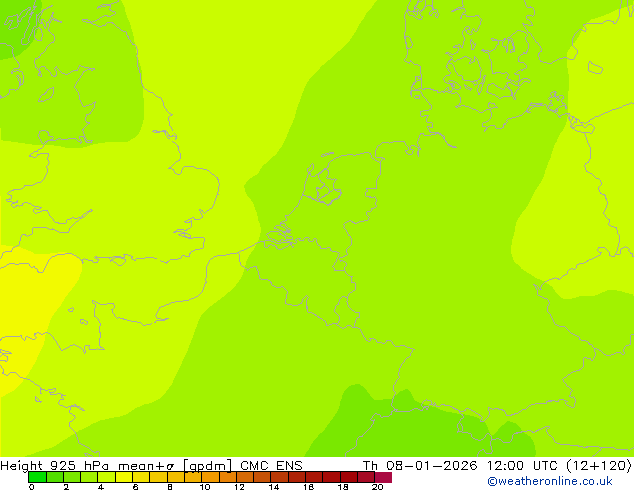Click the '12:00 UTC' time label
The width and height of the screenshot is (634, 490).
[522, 466]
